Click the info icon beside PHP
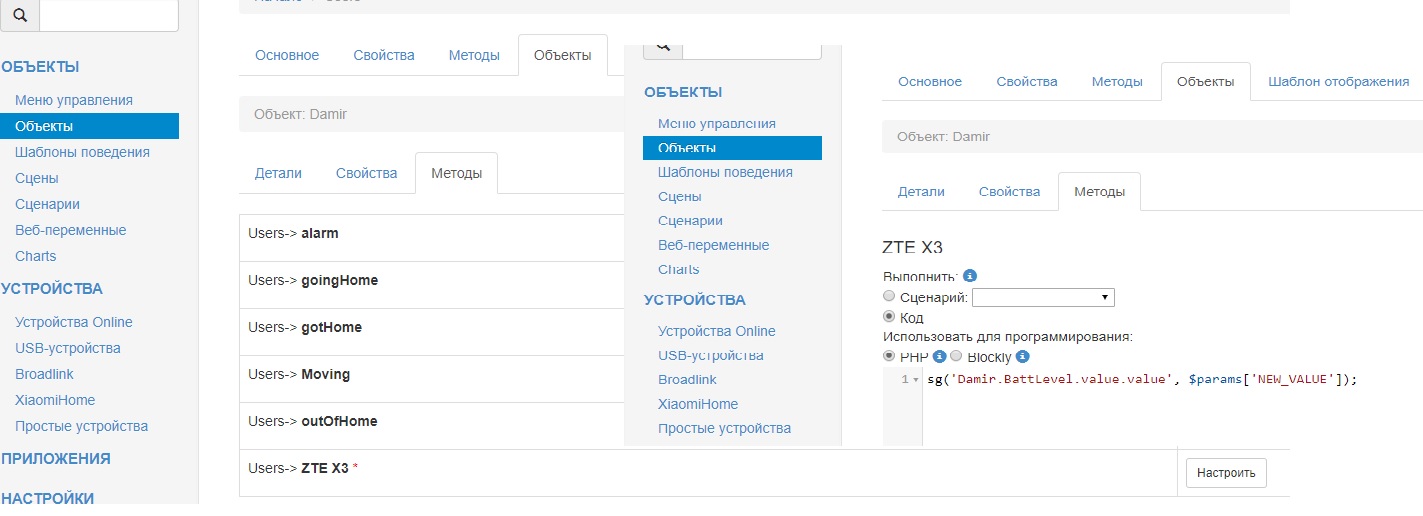Screen dimensions: 1423x516 pos(939,356)
